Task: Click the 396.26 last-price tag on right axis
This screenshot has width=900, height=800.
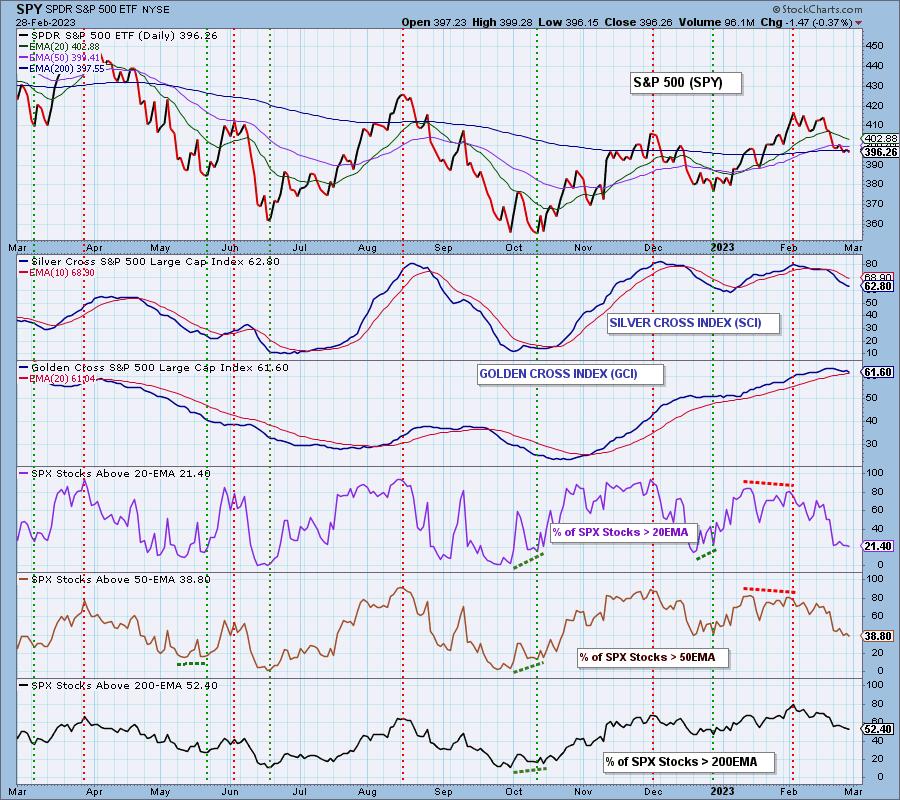Action: tap(881, 152)
